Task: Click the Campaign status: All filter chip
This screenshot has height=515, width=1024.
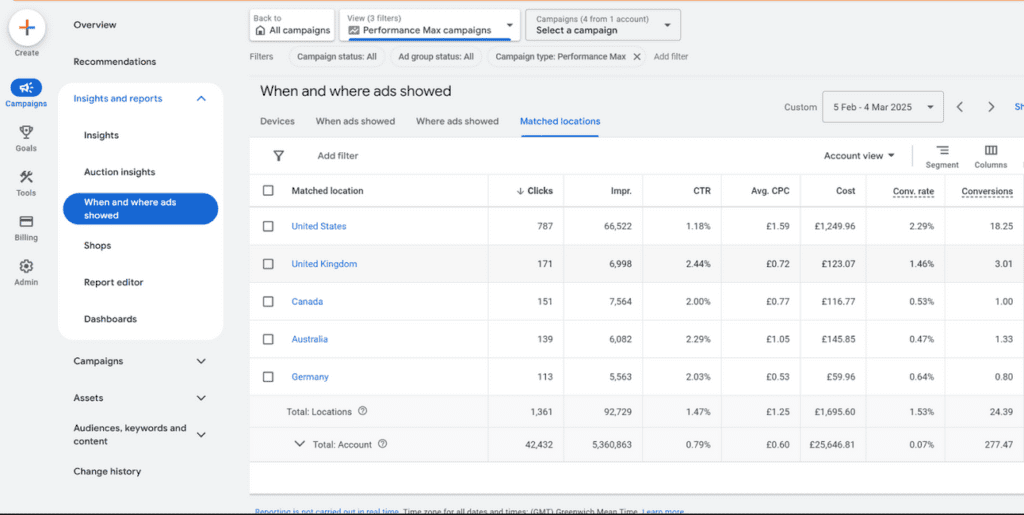Action: pos(336,57)
